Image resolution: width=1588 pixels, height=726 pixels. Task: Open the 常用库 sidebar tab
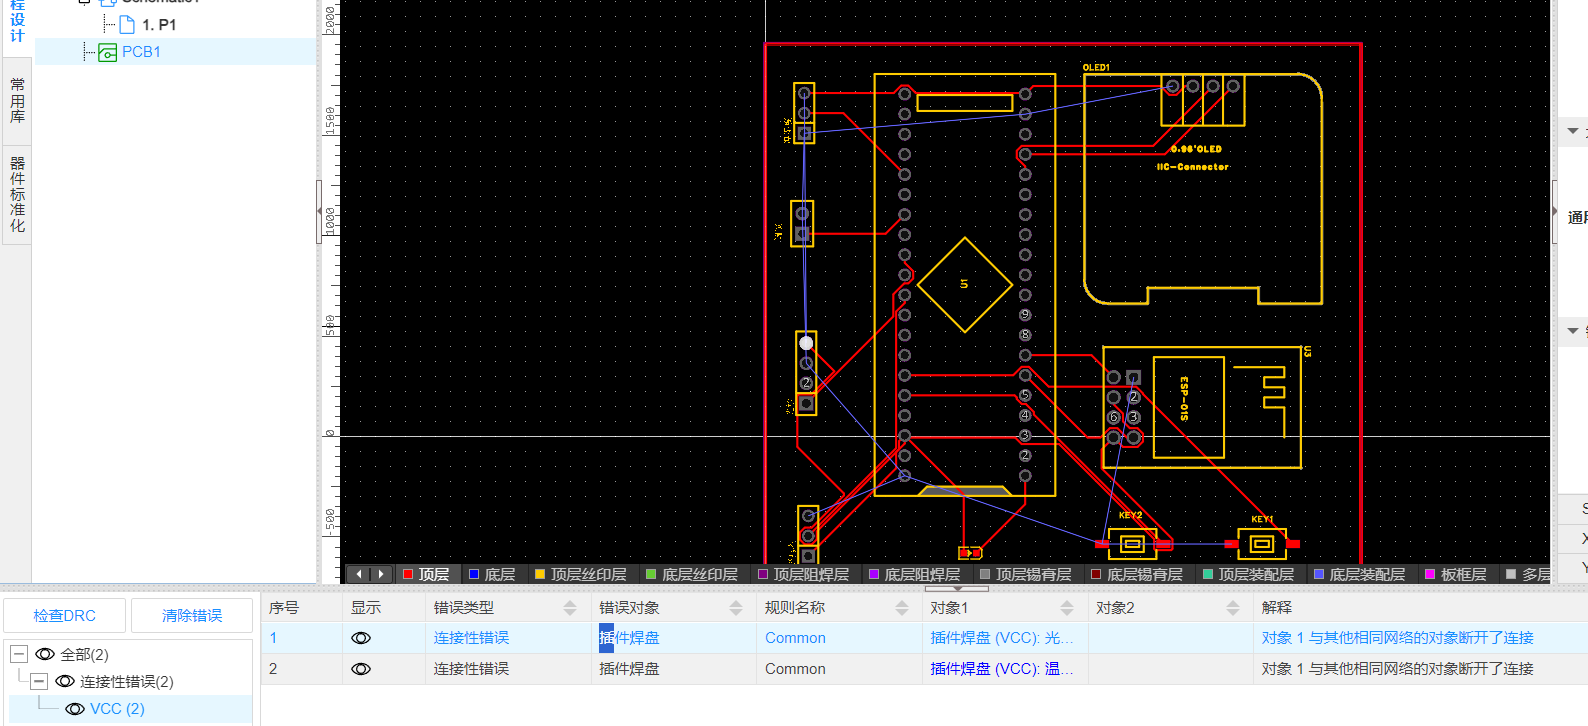point(17,101)
